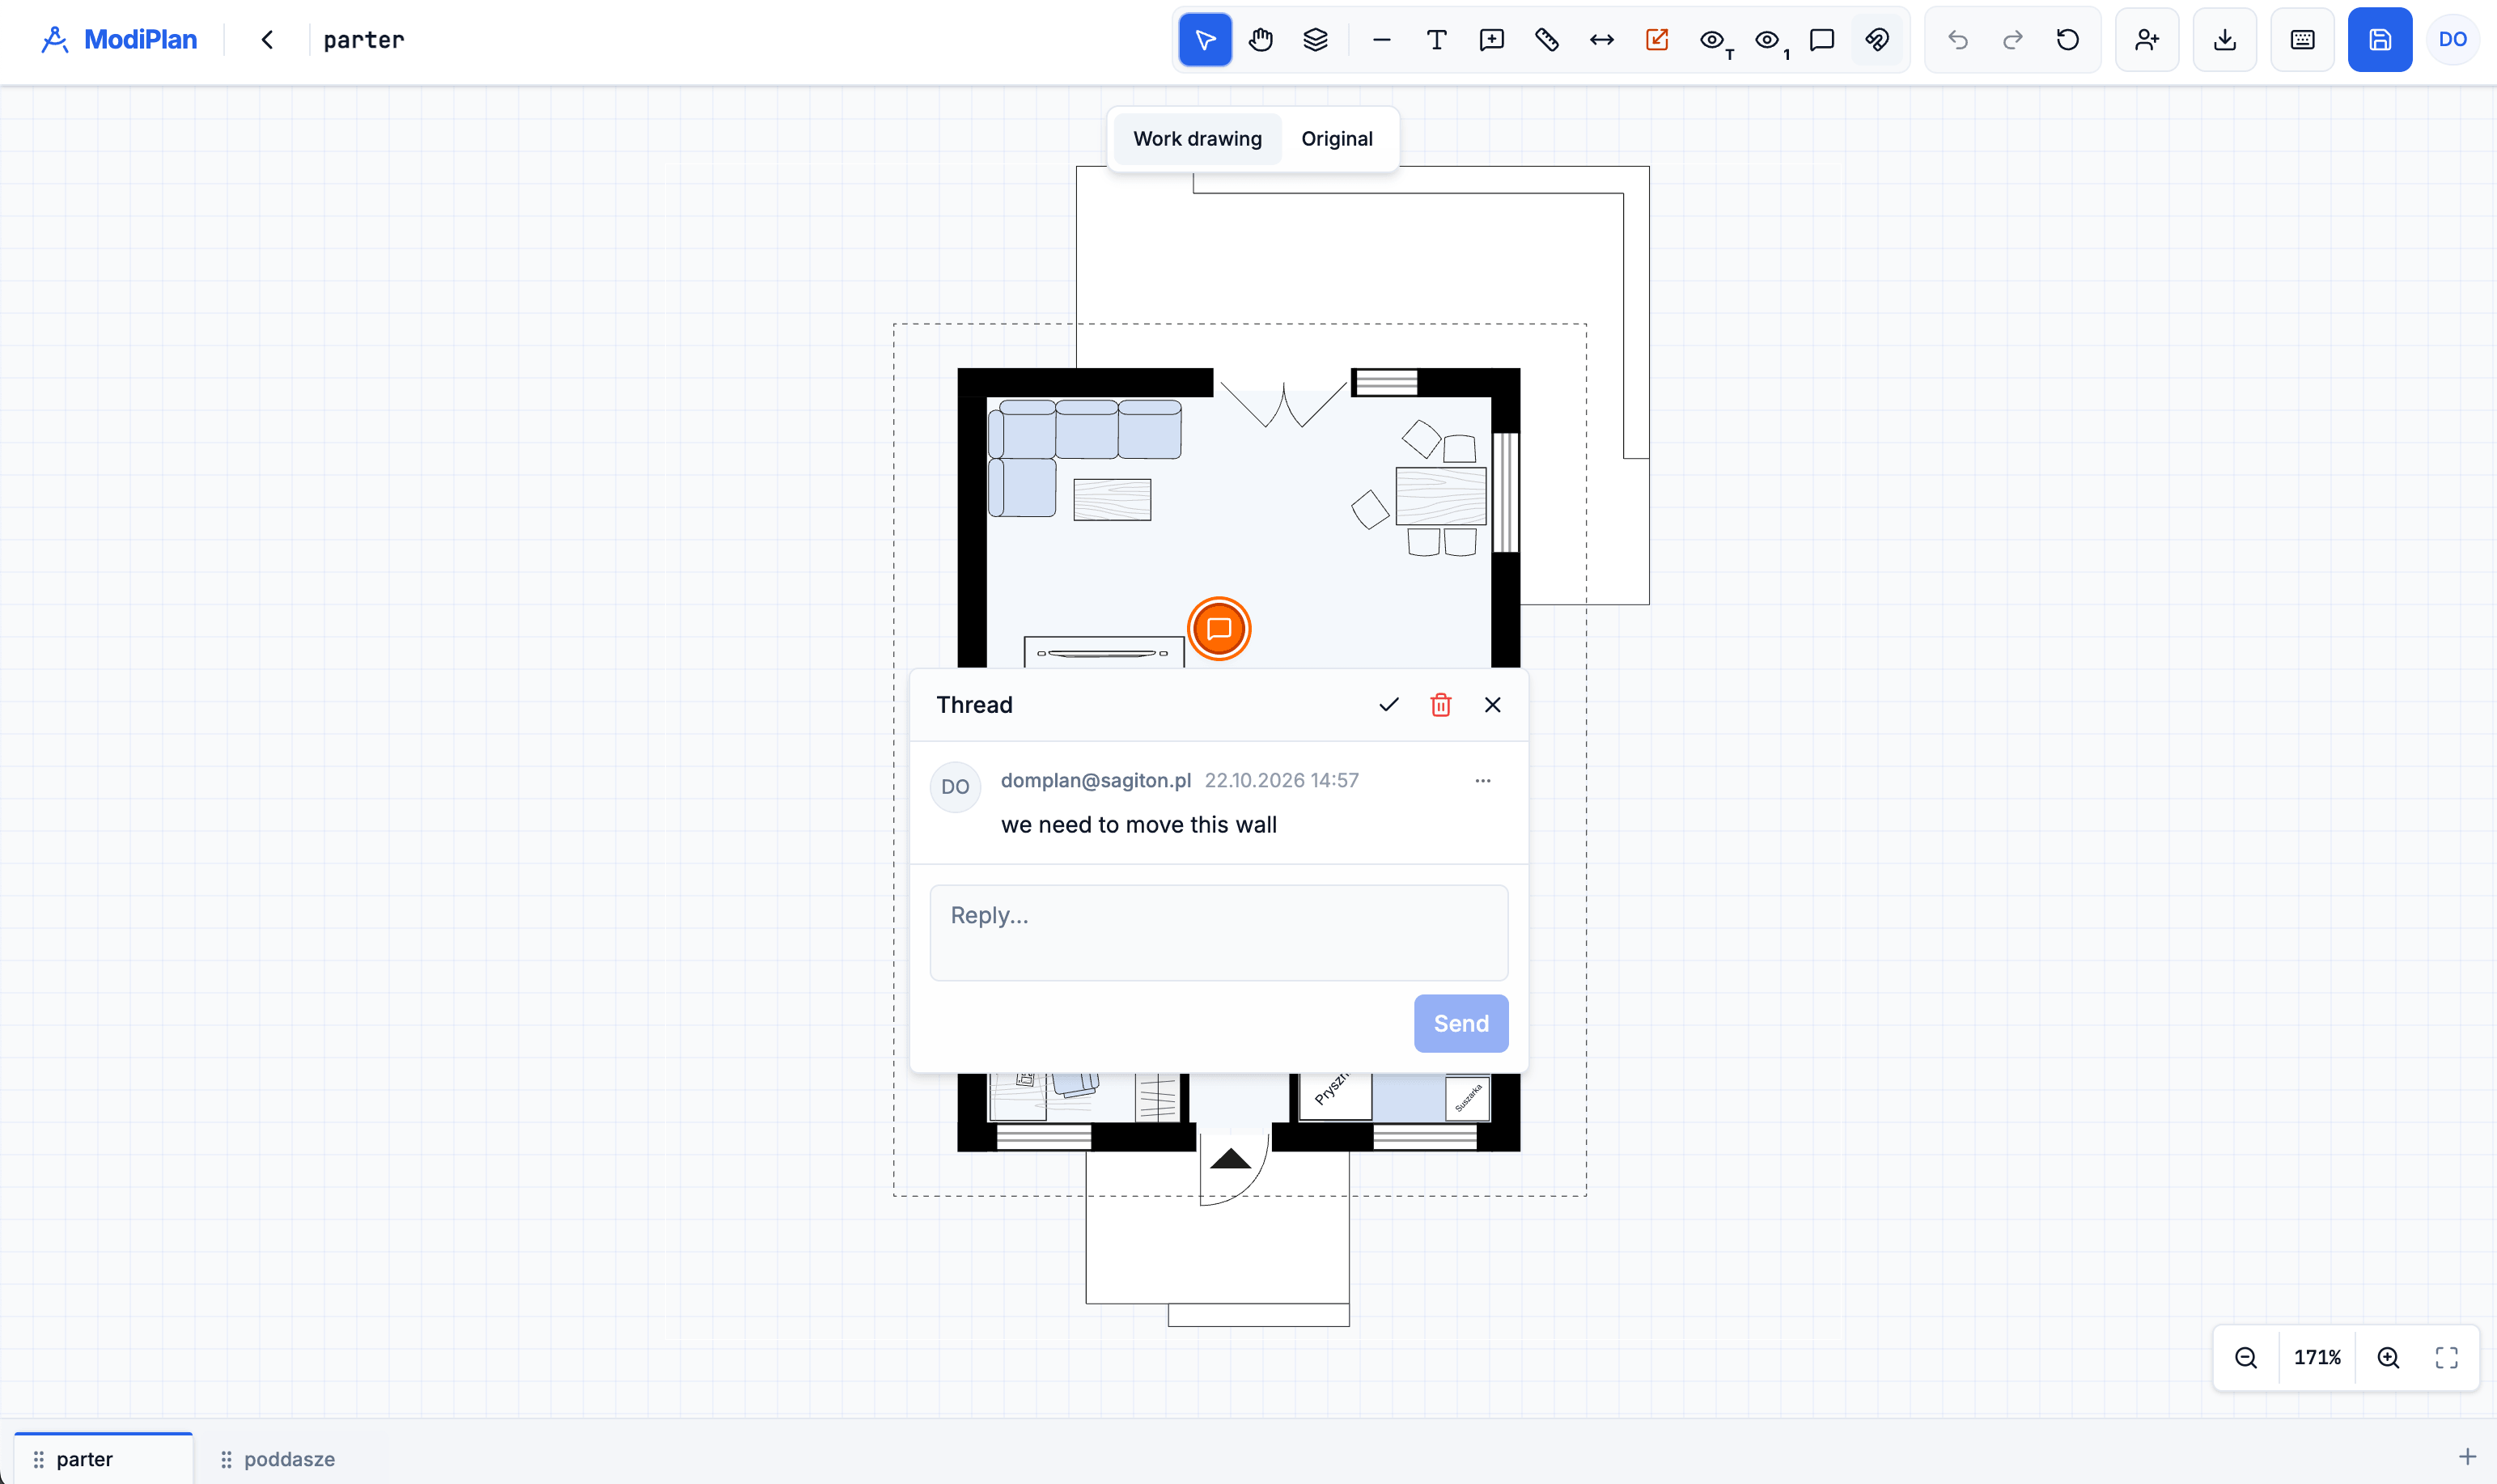Image resolution: width=2497 pixels, height=1484 pixels.
Task: Zoom out of the canvas
Action: (x=2246, y=1357)
